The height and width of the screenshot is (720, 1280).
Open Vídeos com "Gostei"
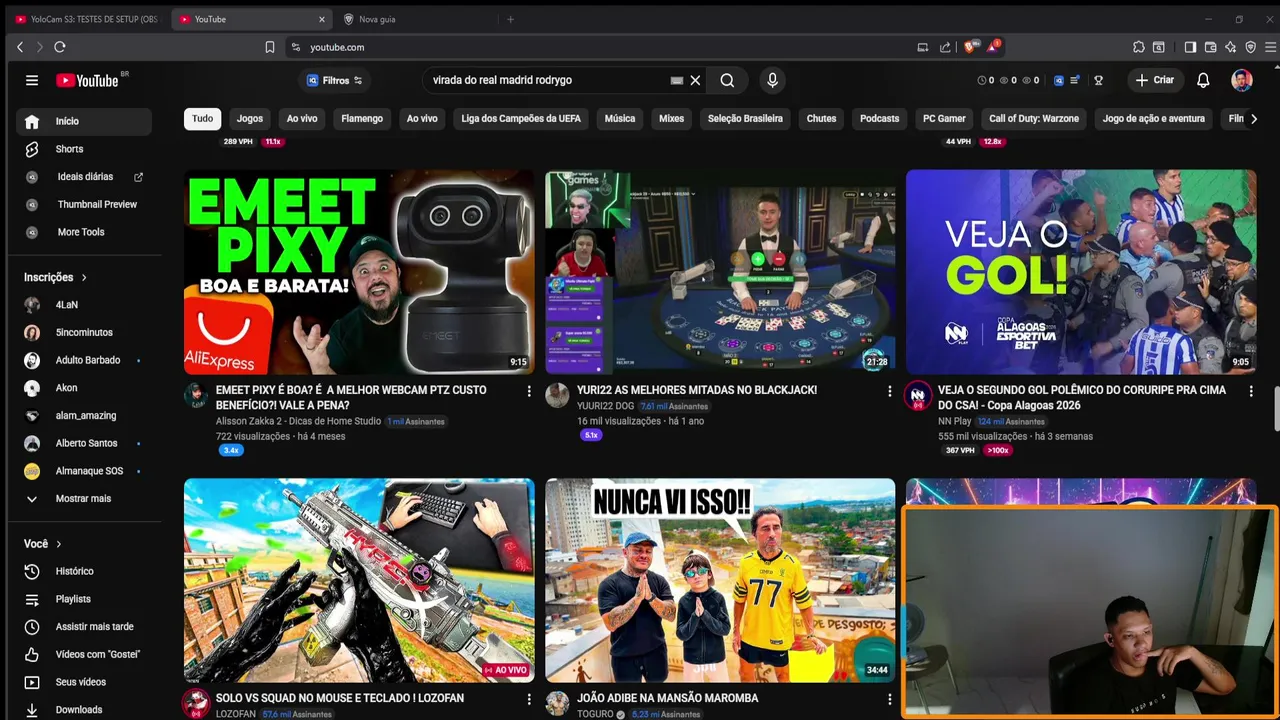click(x=84, y=654)
